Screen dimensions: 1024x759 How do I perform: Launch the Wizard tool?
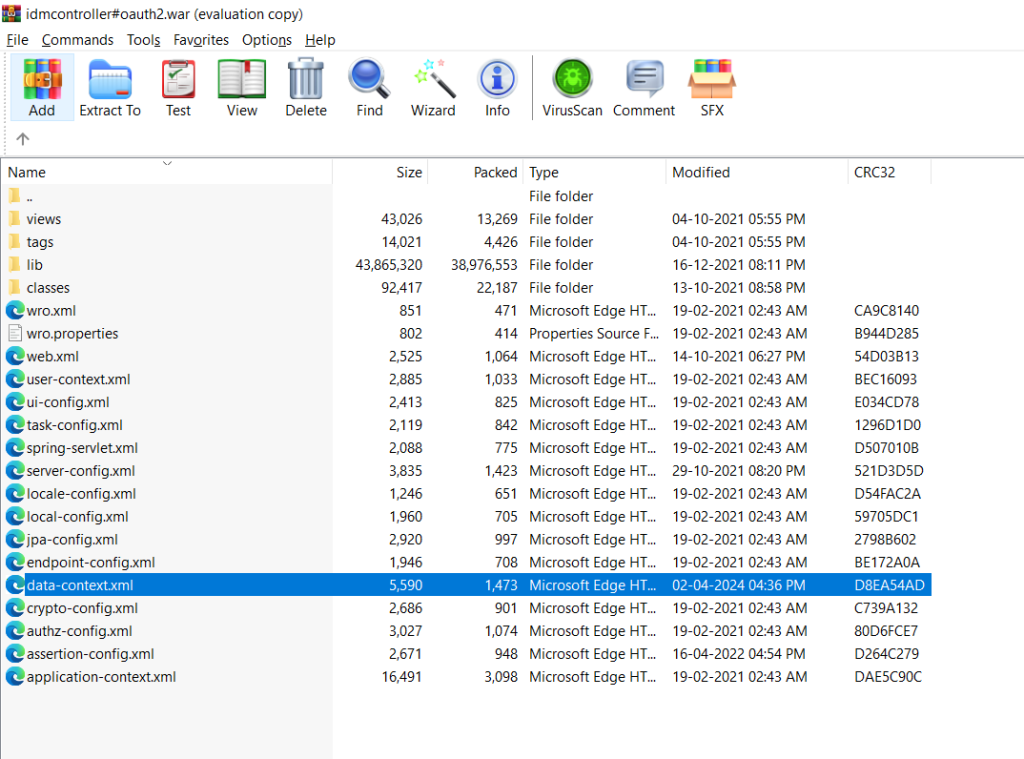(433, 88)
